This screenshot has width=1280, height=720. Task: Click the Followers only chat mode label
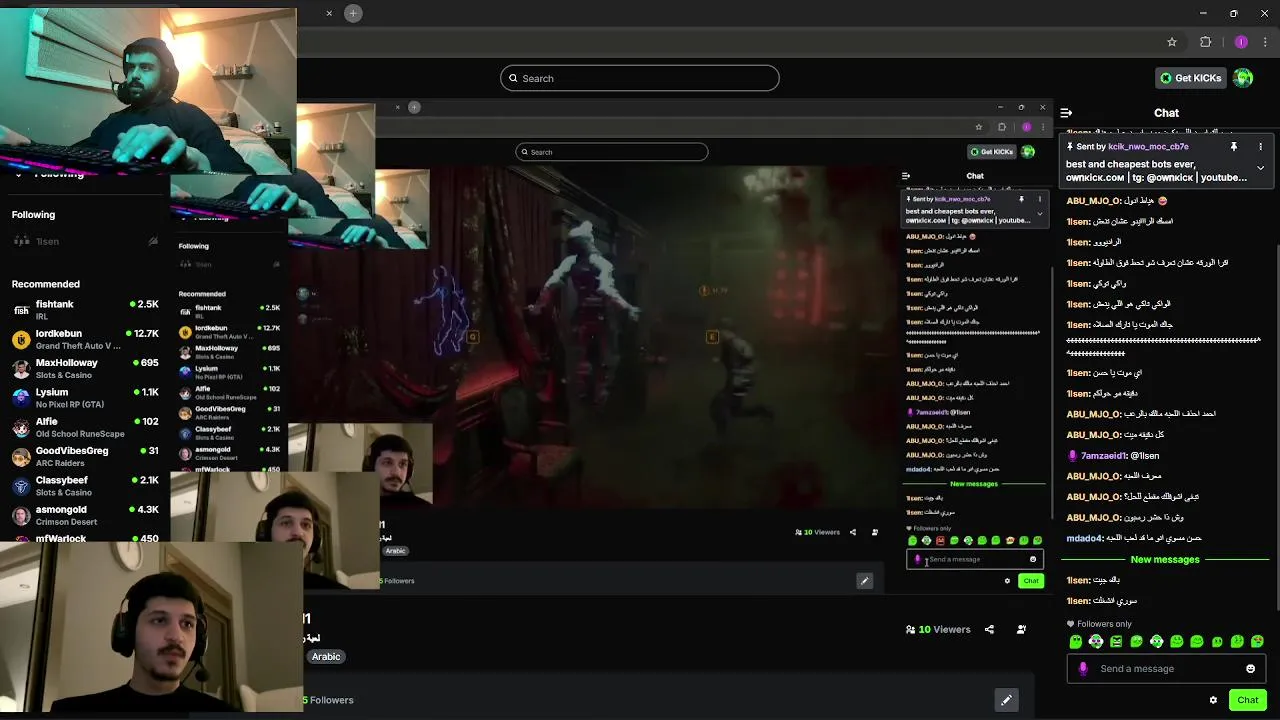point(1099,624)
